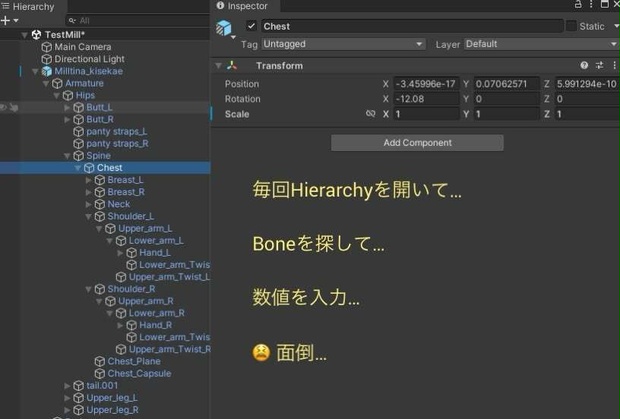Toggle the Scale constrain proportions link icon
Image resolution: width=620 pixels, height=419 pixels.
pos(370,114)
